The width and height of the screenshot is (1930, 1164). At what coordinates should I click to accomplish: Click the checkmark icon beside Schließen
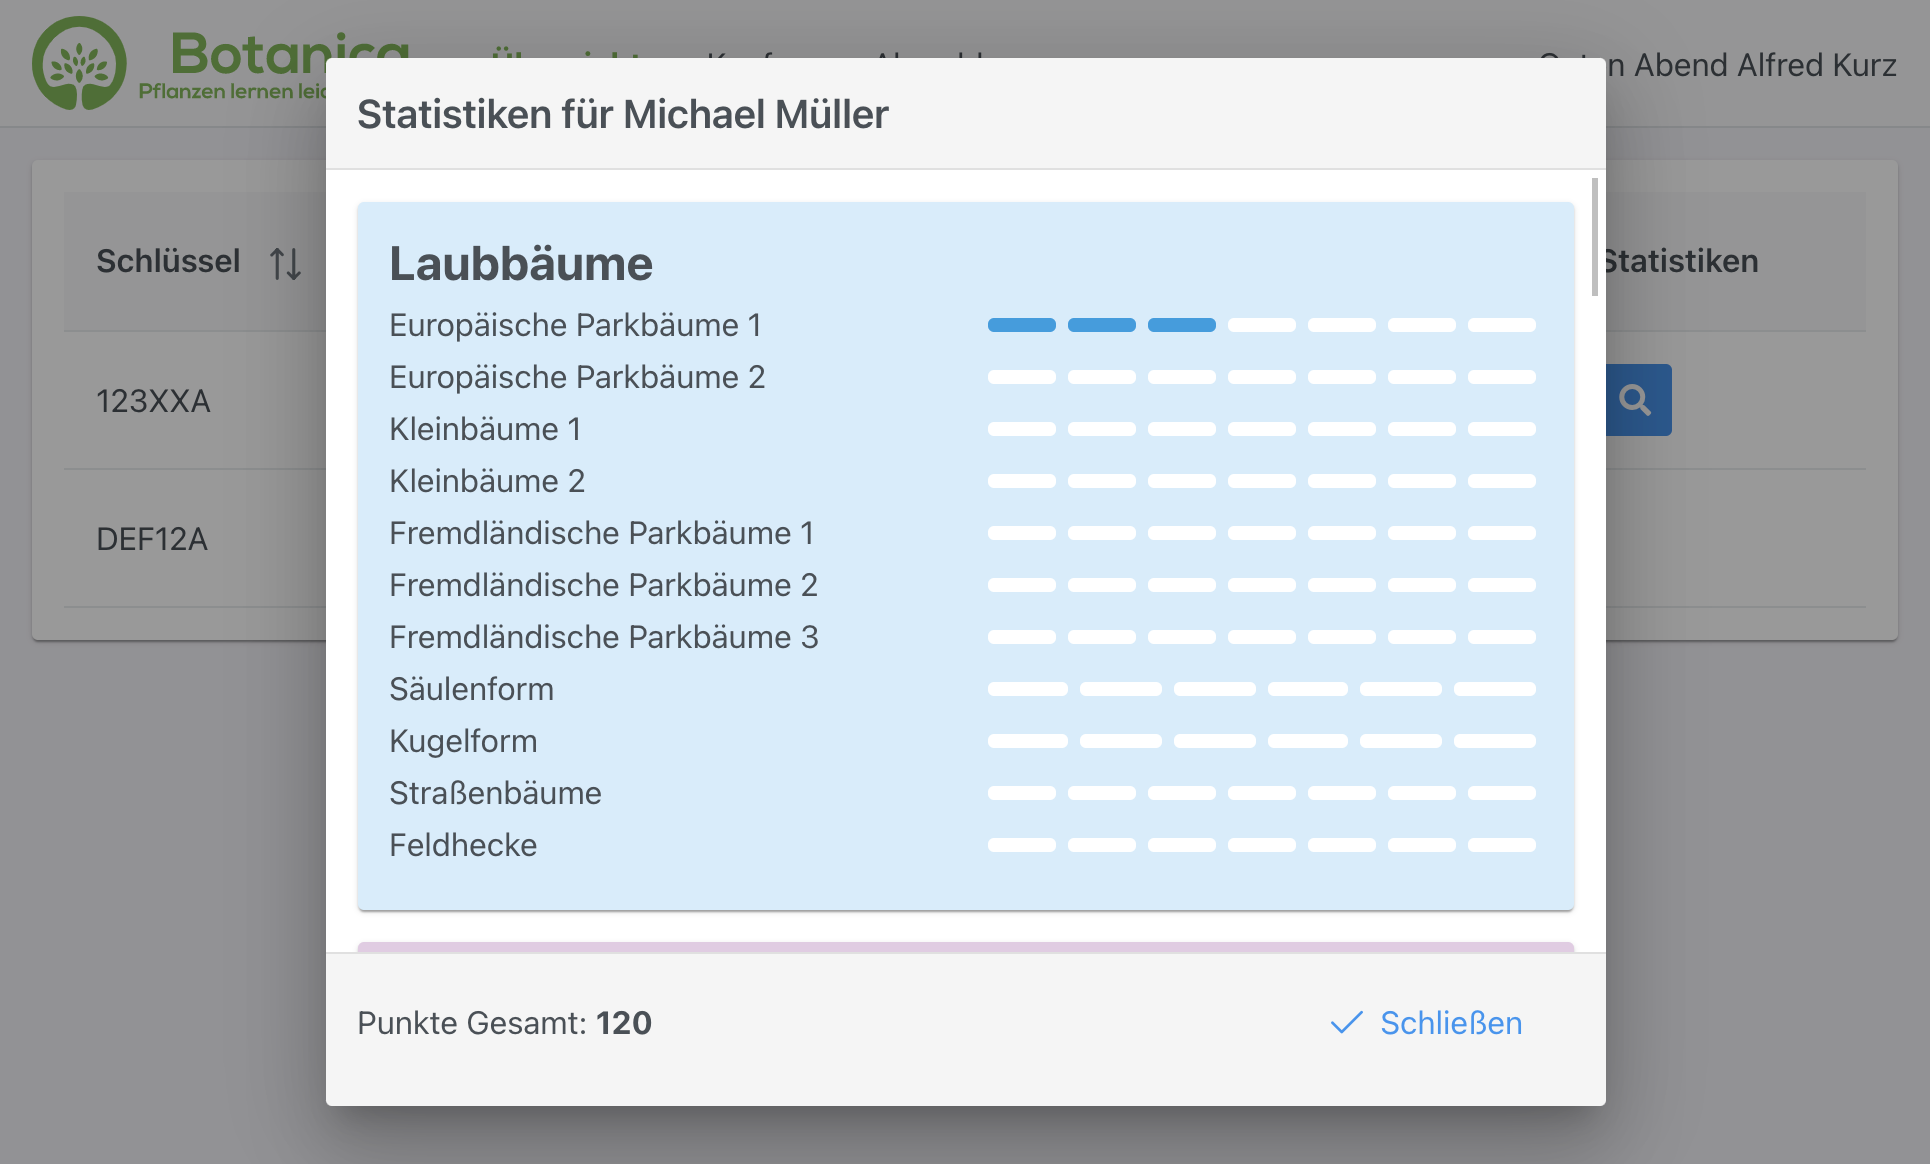pos(1346,1022)
